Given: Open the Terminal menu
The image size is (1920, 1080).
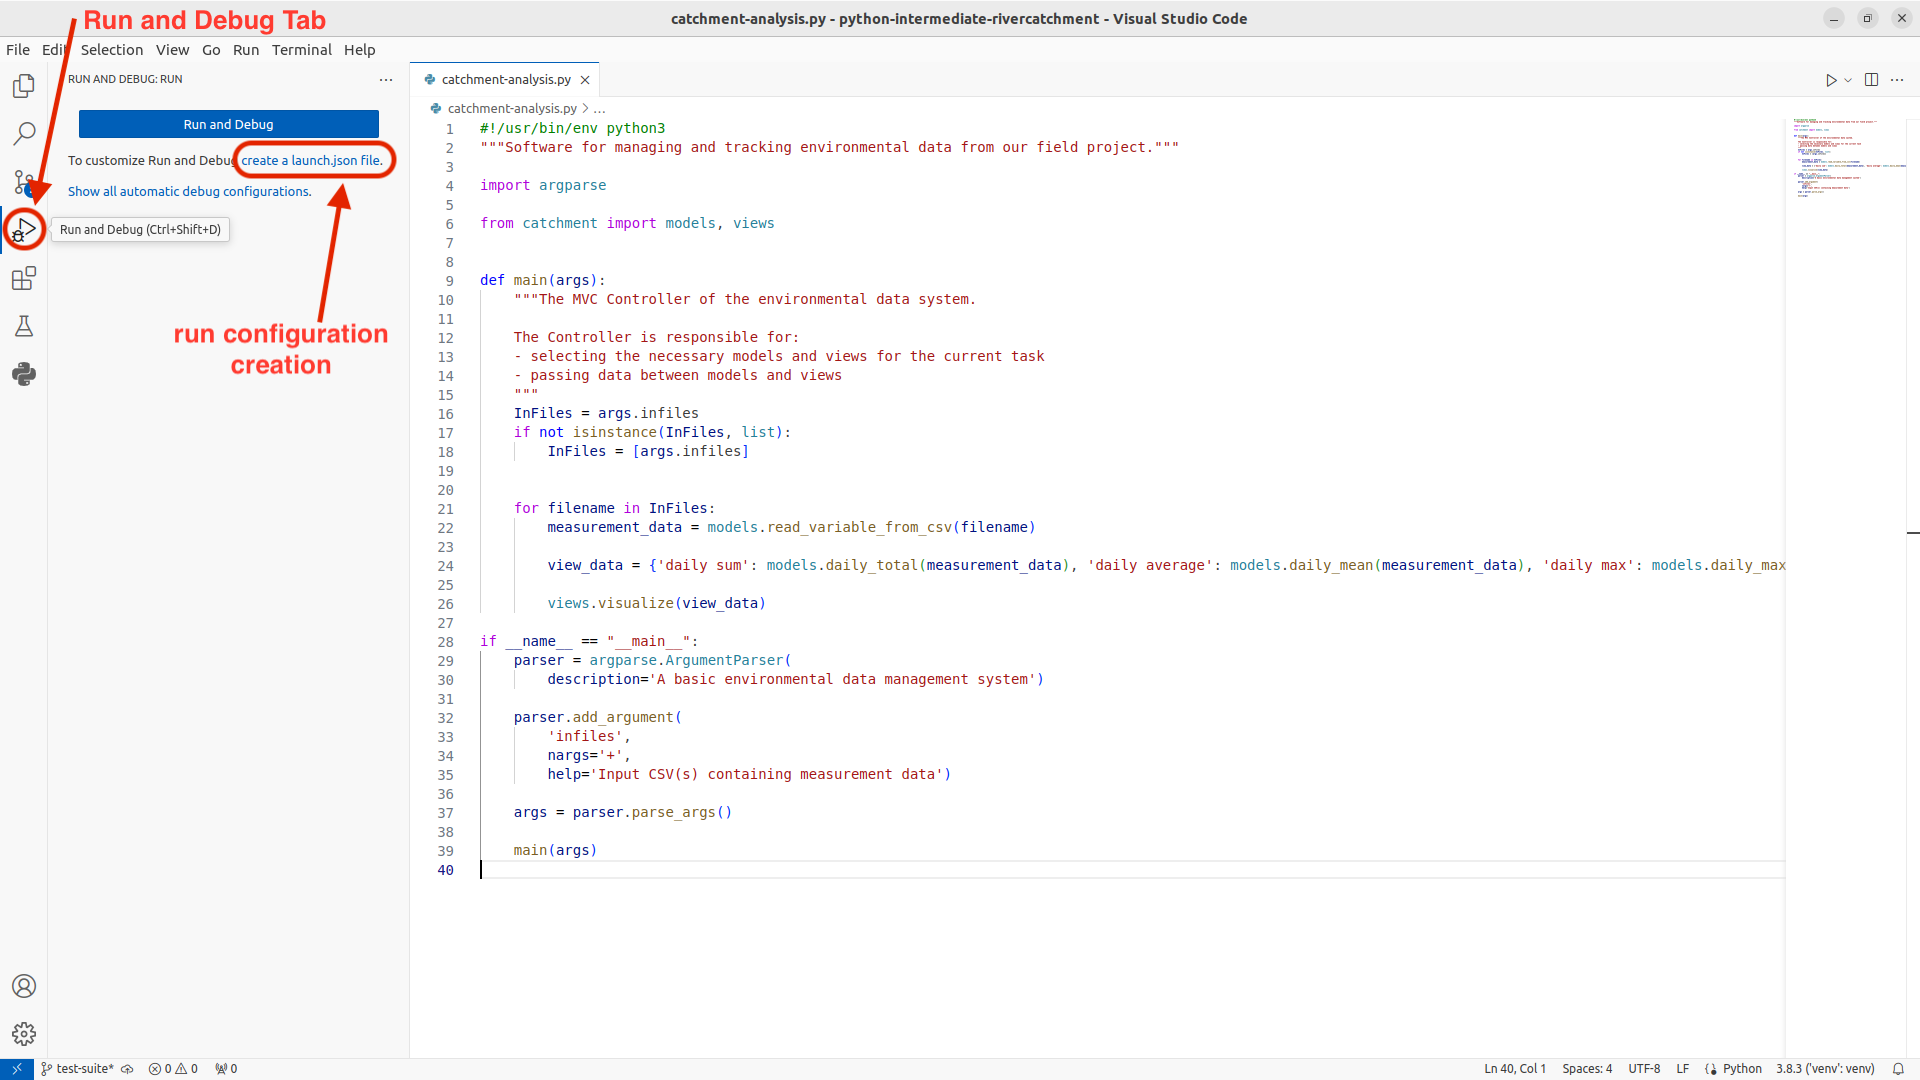Looking at the screenshot, I should pyautogui.click(x=302, y=50).
